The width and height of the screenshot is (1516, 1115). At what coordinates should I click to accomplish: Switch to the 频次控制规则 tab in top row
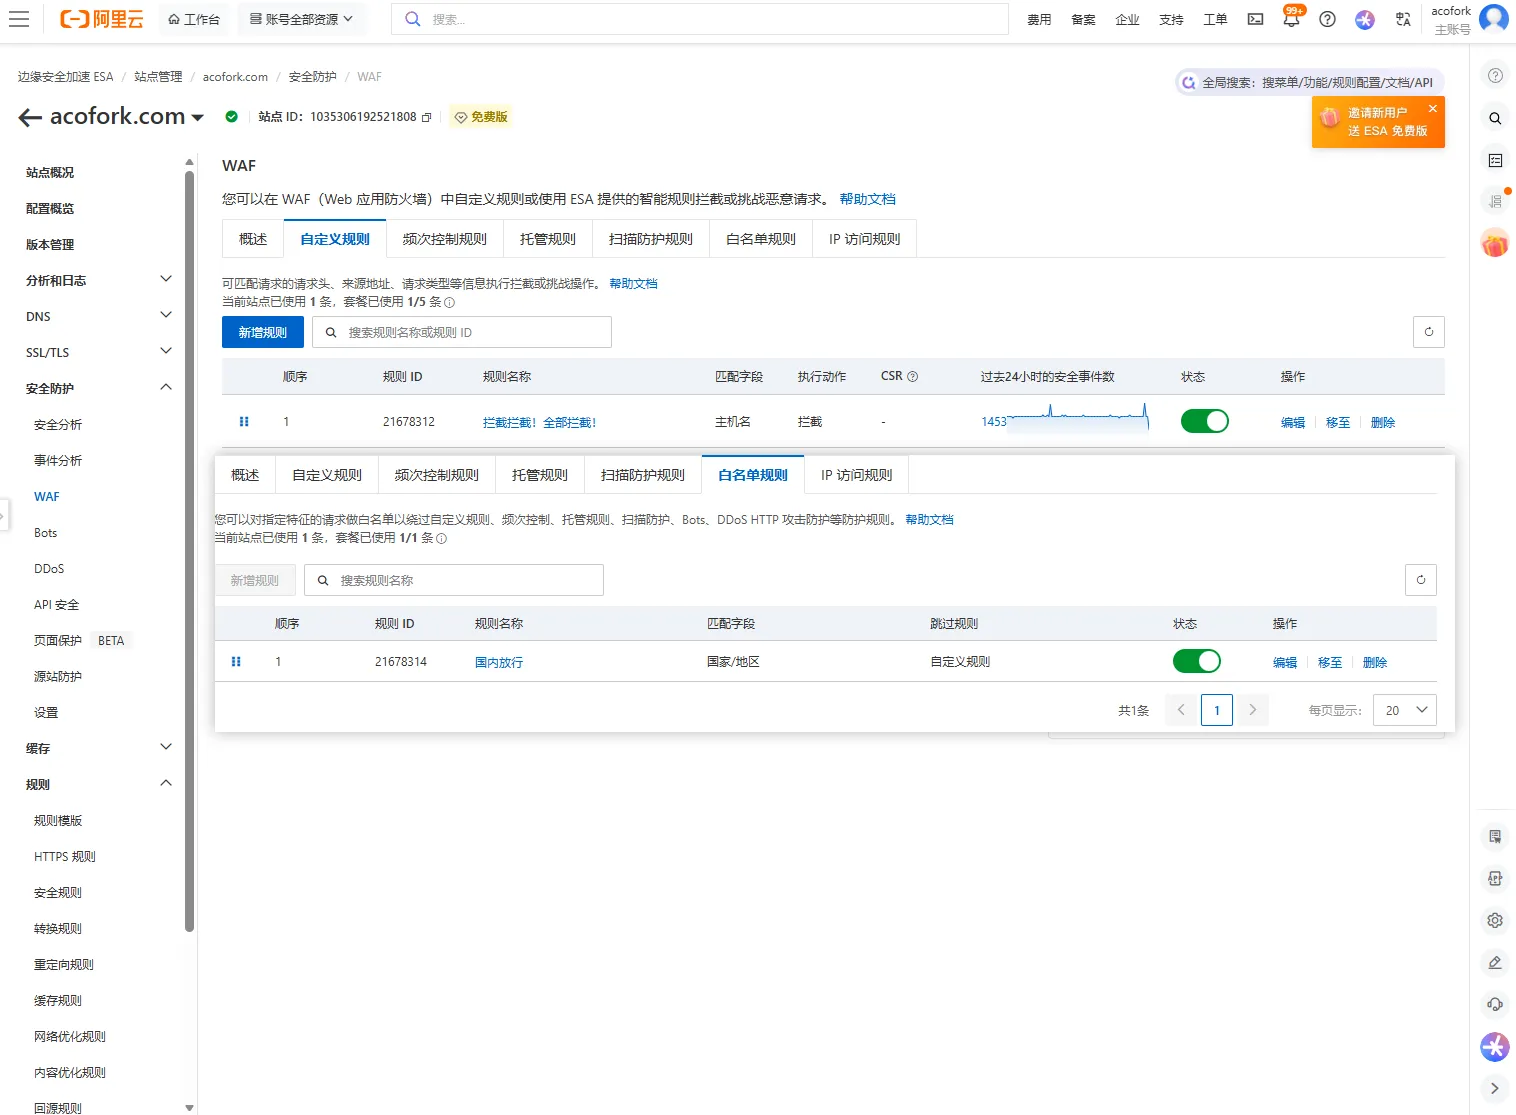pyautogui.click(x=444, y=239)
